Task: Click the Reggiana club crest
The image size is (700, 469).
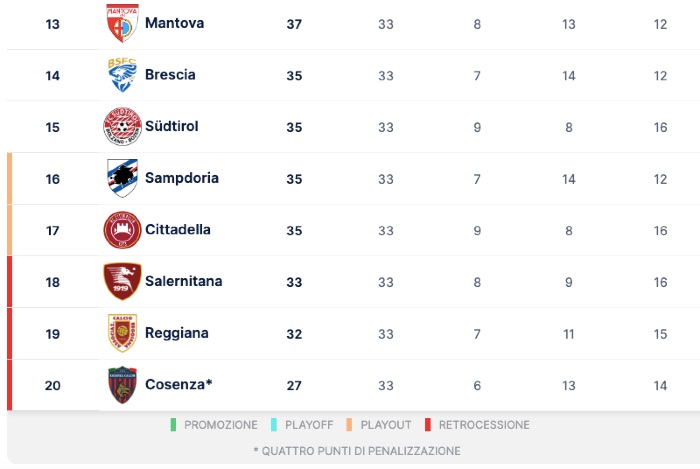Action: pos(122,333)
